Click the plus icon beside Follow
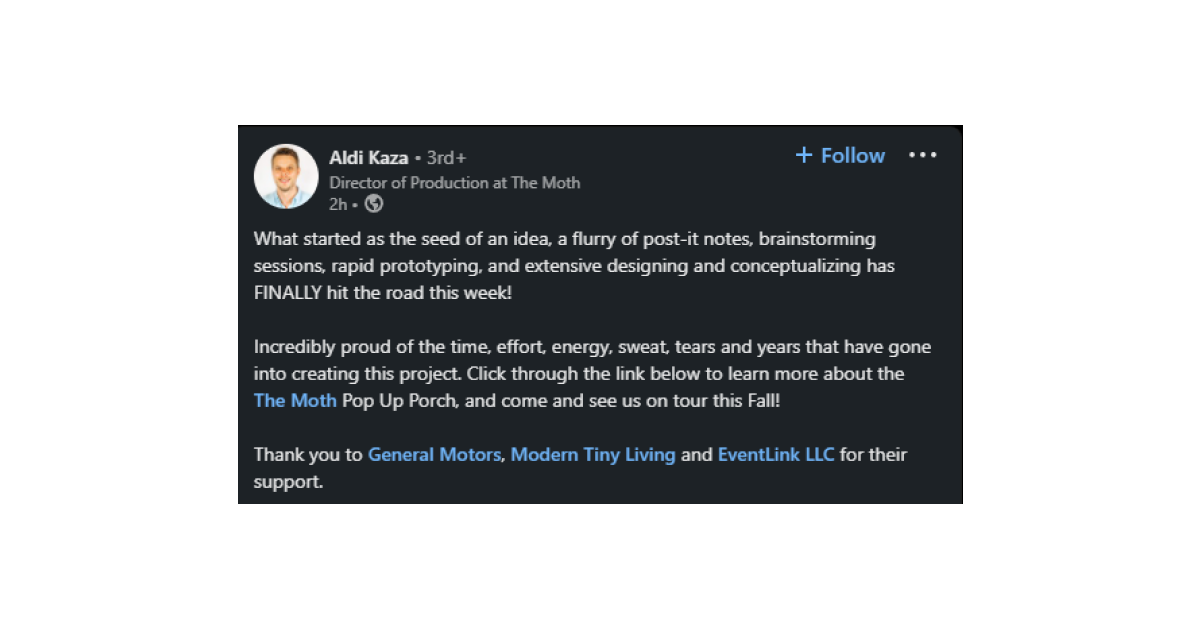This screenshot has width=1200, height=630. 804,155
